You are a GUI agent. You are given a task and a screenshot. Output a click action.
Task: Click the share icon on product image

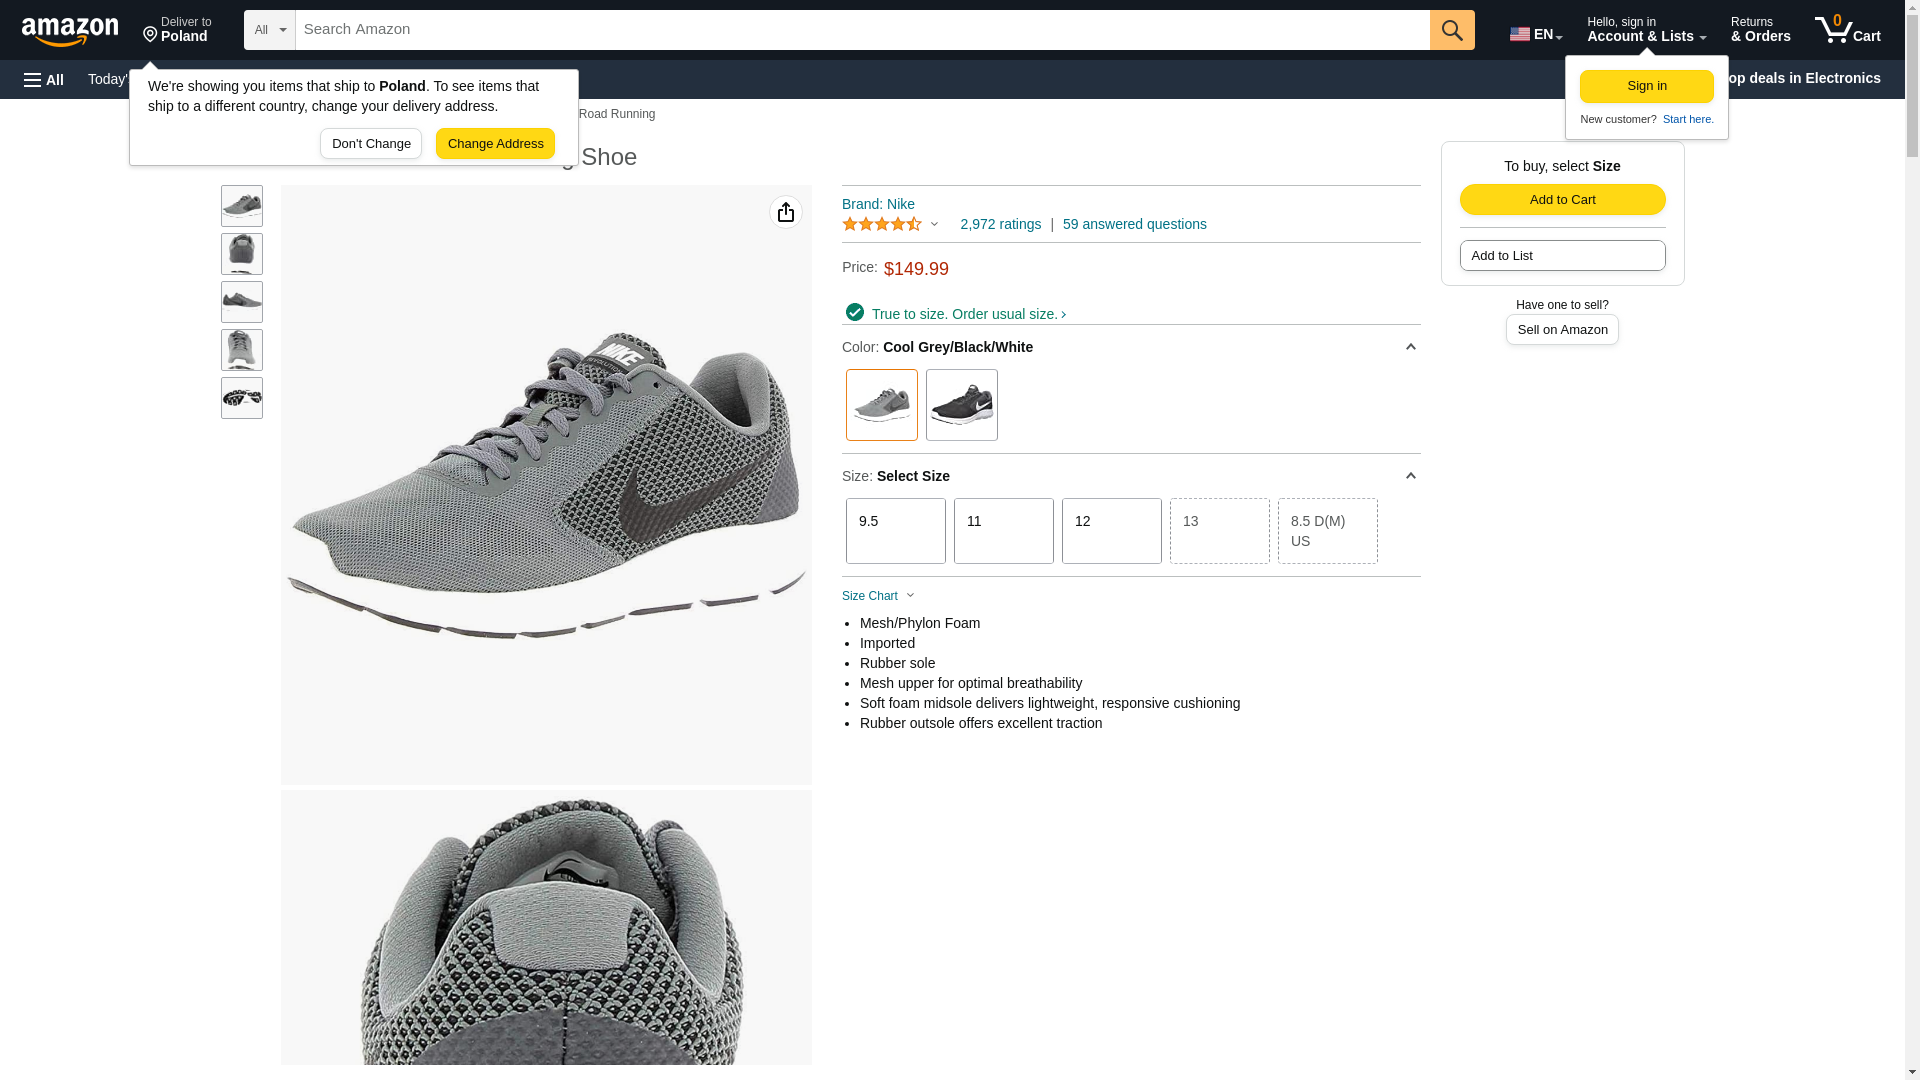(786, 212)
